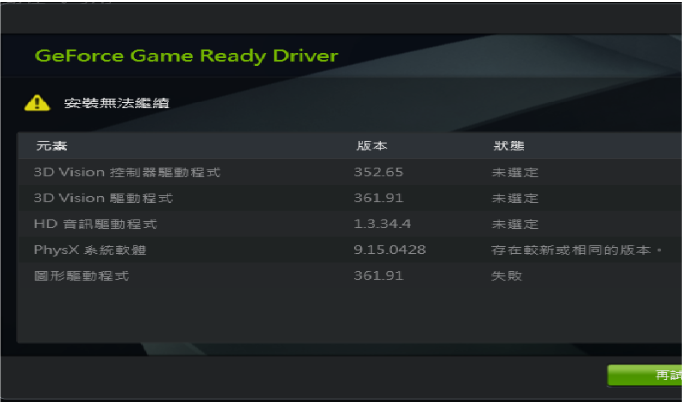Click the yellow warning triangle icon
Screen dimensions: 683x402
37,103
